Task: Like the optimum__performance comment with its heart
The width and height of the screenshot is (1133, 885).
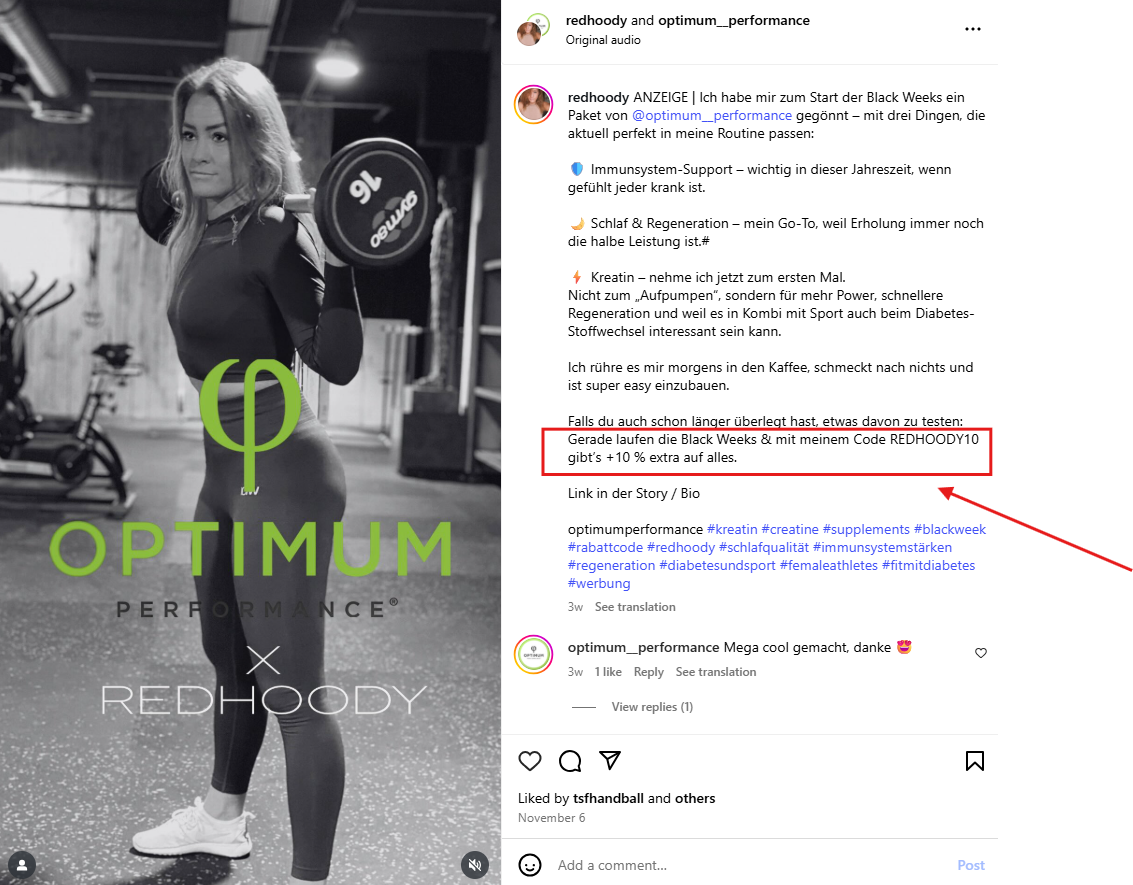Action: (x=981, y=653)
